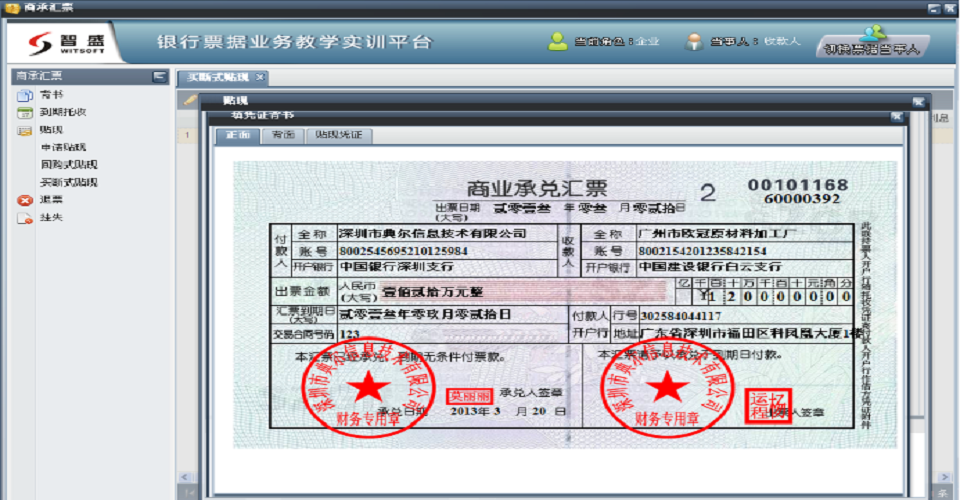The width and height of the screenshot is (960, 500).
Task: Click the app icon in the title bar
Action: point(12,8)
